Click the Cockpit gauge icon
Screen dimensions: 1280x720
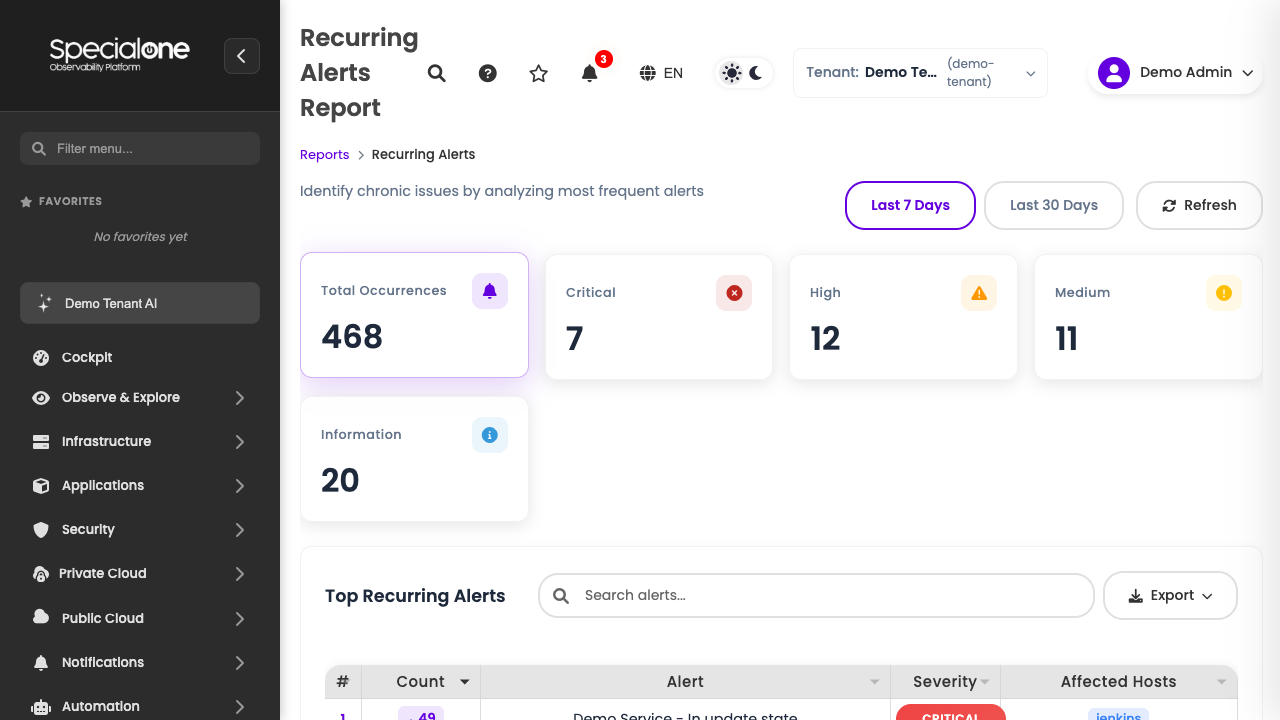41,357
